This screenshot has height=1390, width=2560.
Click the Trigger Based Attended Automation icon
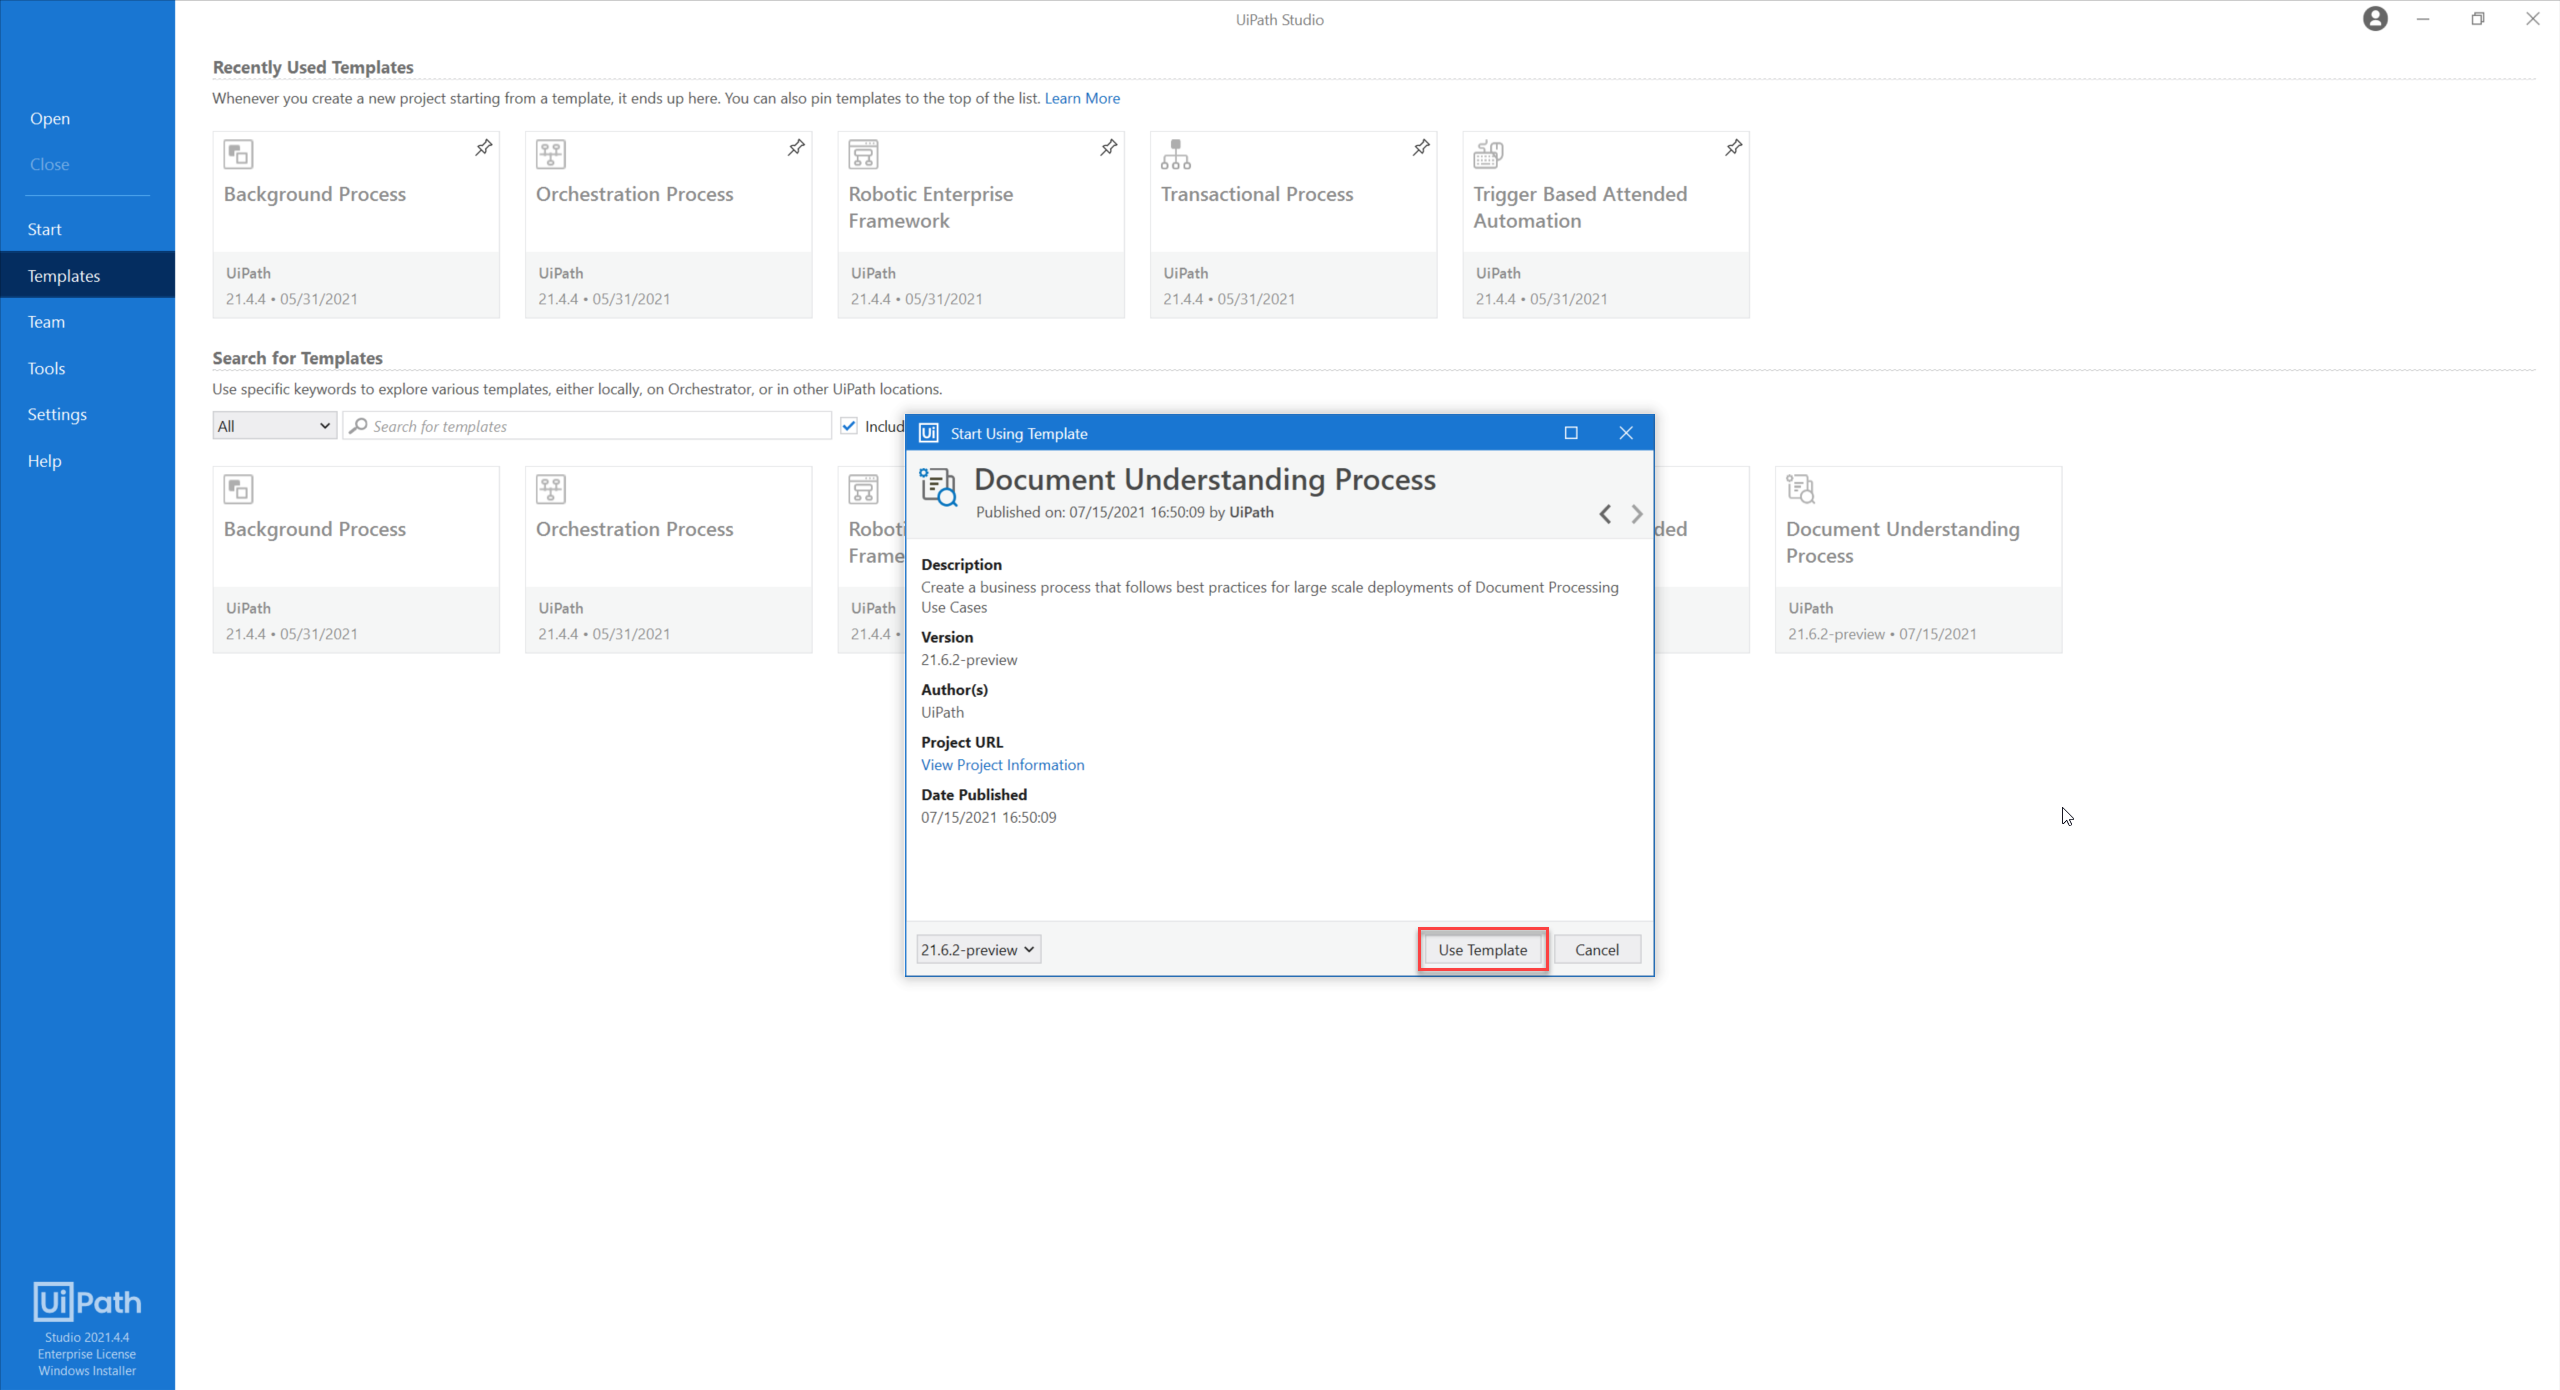[1488, 154]
